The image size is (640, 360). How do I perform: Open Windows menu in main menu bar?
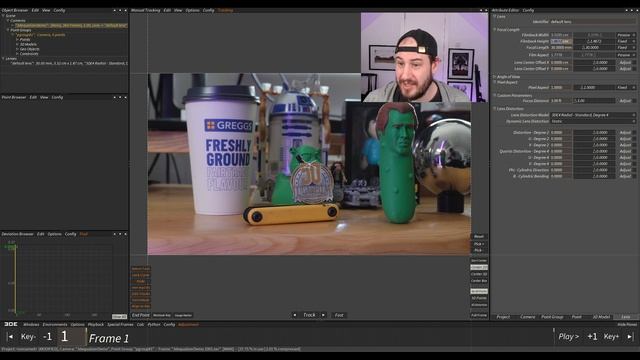click(x=31, y=324)
